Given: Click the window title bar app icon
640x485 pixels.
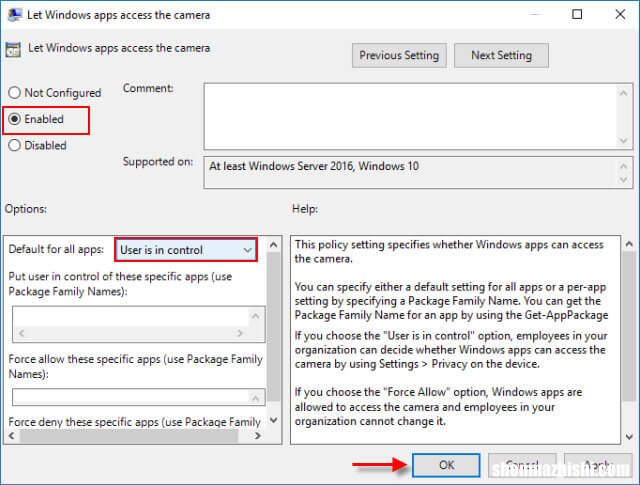Looking at the screenshot, I should [15, 15].
